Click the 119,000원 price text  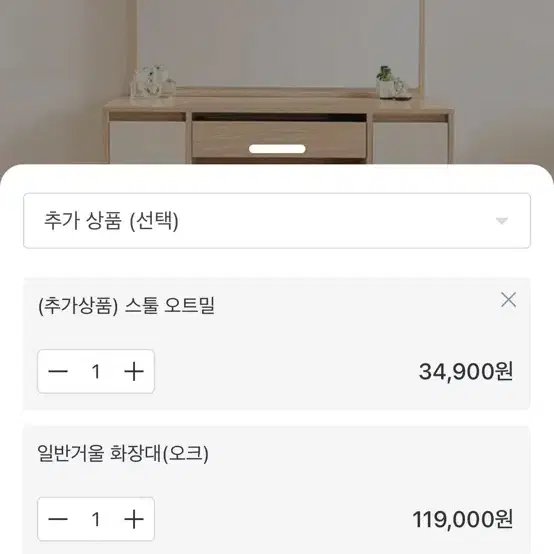(462, 519)
